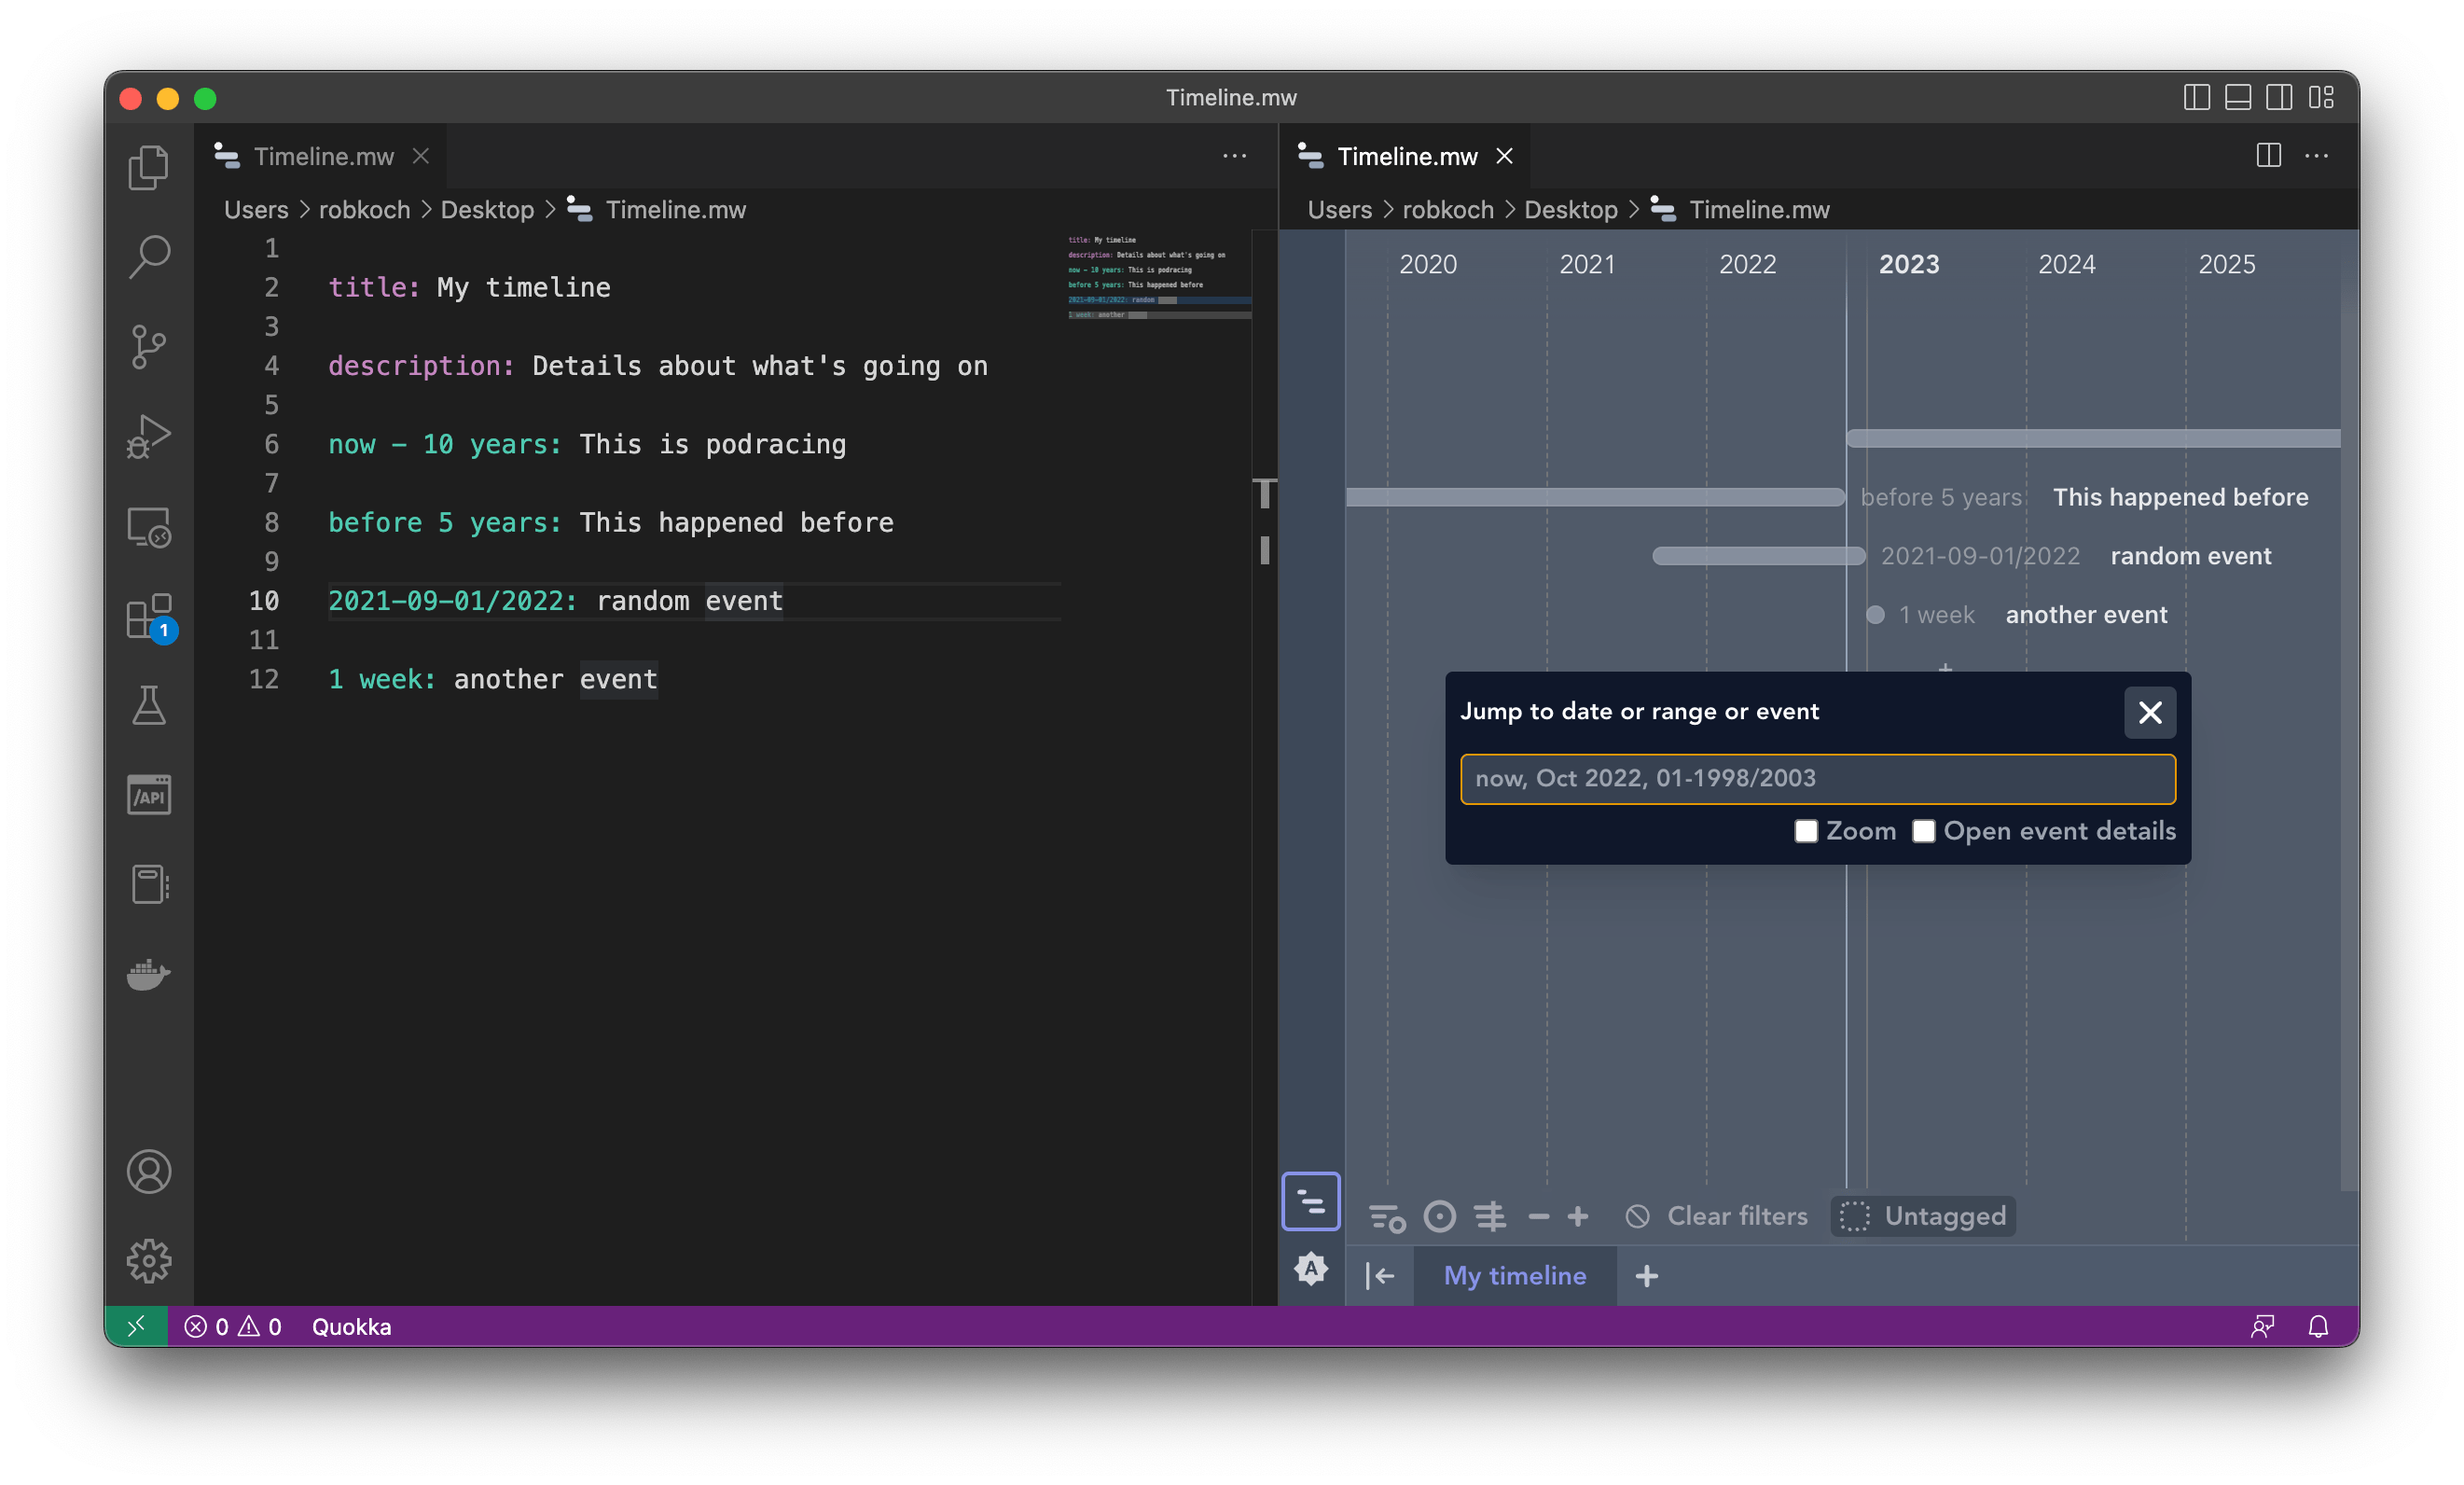Click the jump-to-date input field
The image size is (2464, 1485).
[x=1817, y=779]
